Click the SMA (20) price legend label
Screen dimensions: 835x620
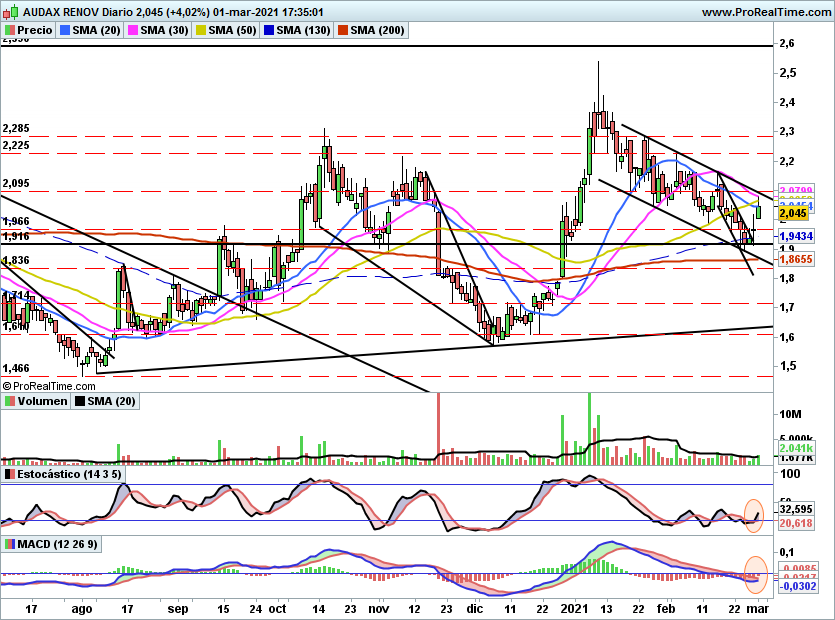96,30
